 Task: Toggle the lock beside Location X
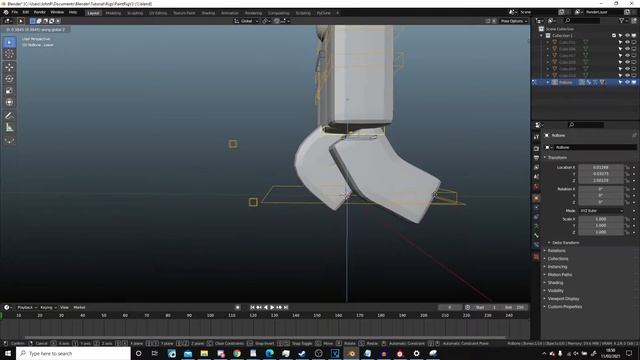pyautogui.click(x=627, y=167)
